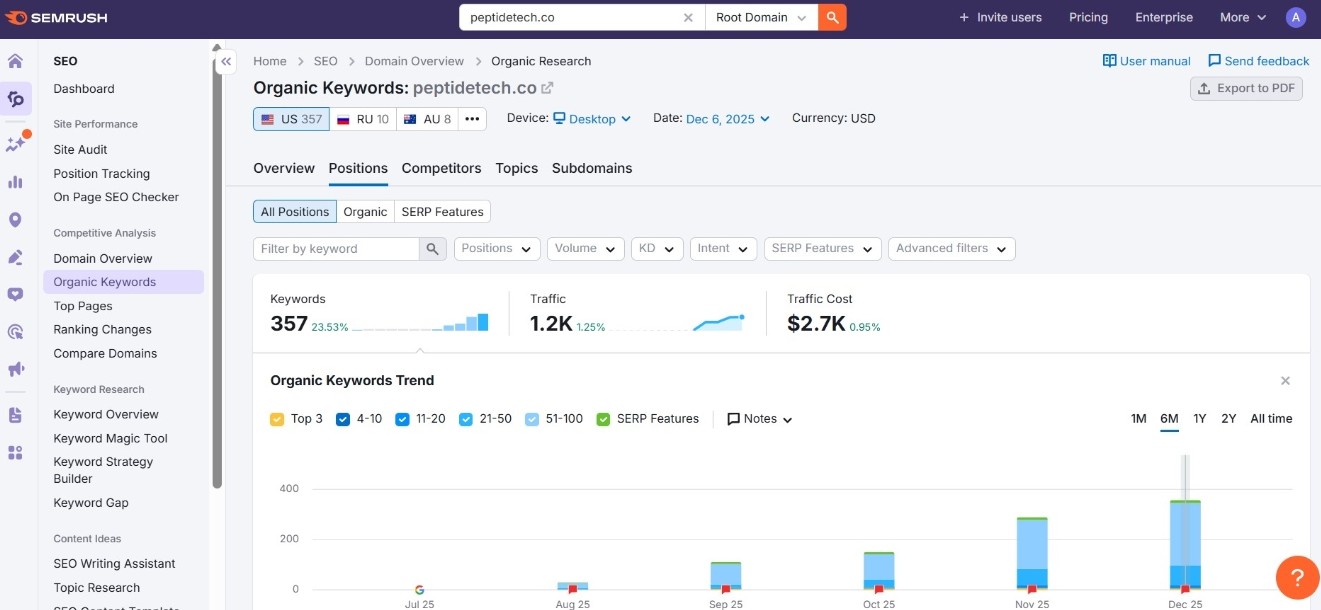1321x610 pixels.
Task: Open the User manual link
Action: coord(1146,61)
